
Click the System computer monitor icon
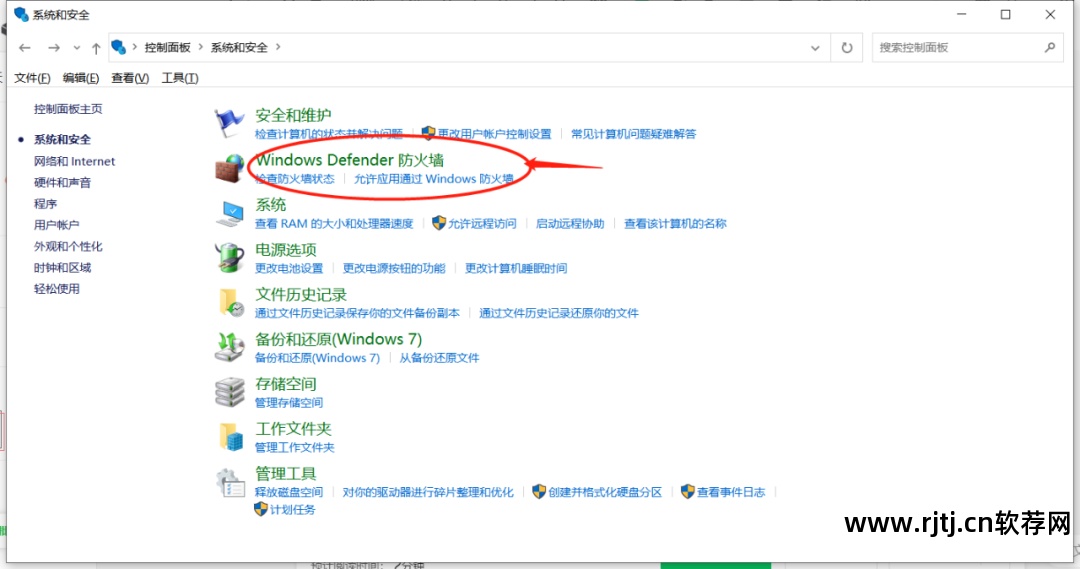pyautogui.click(x=229, y=213)
